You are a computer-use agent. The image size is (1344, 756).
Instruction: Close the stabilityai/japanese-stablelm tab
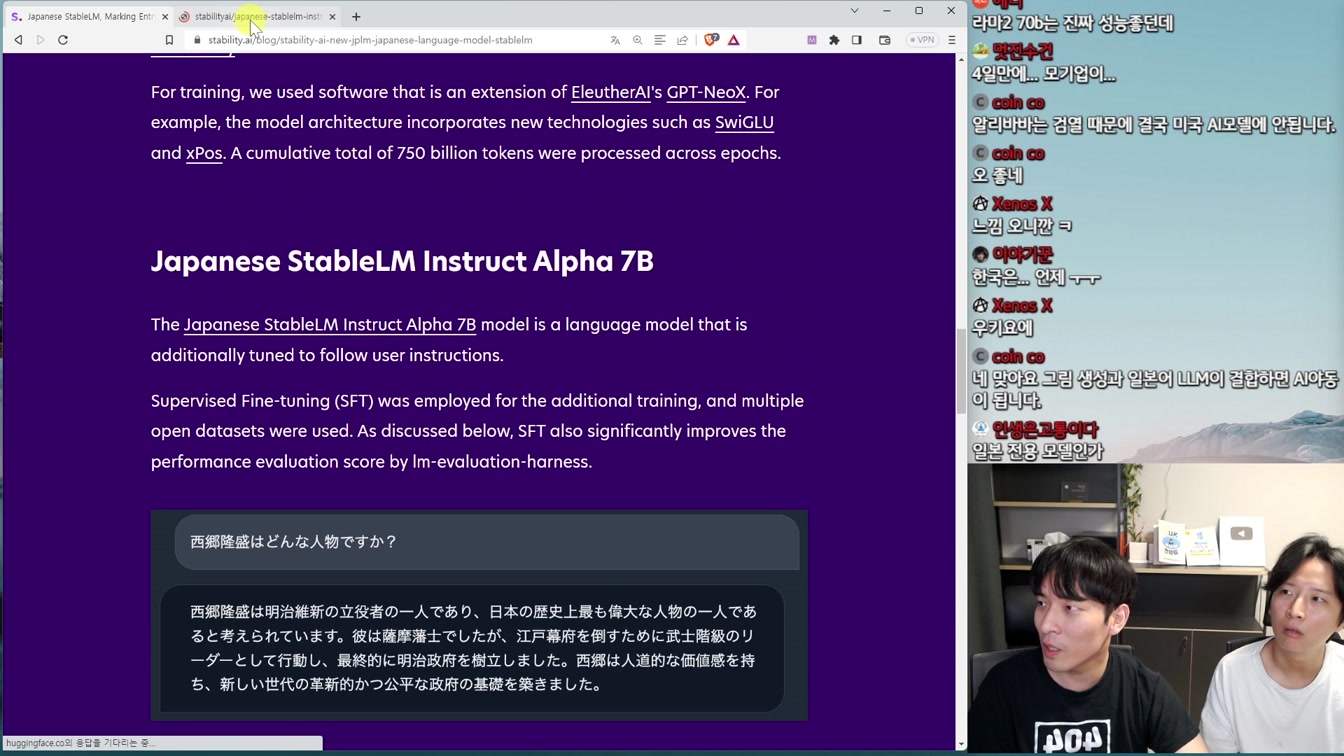coord(332,17)
